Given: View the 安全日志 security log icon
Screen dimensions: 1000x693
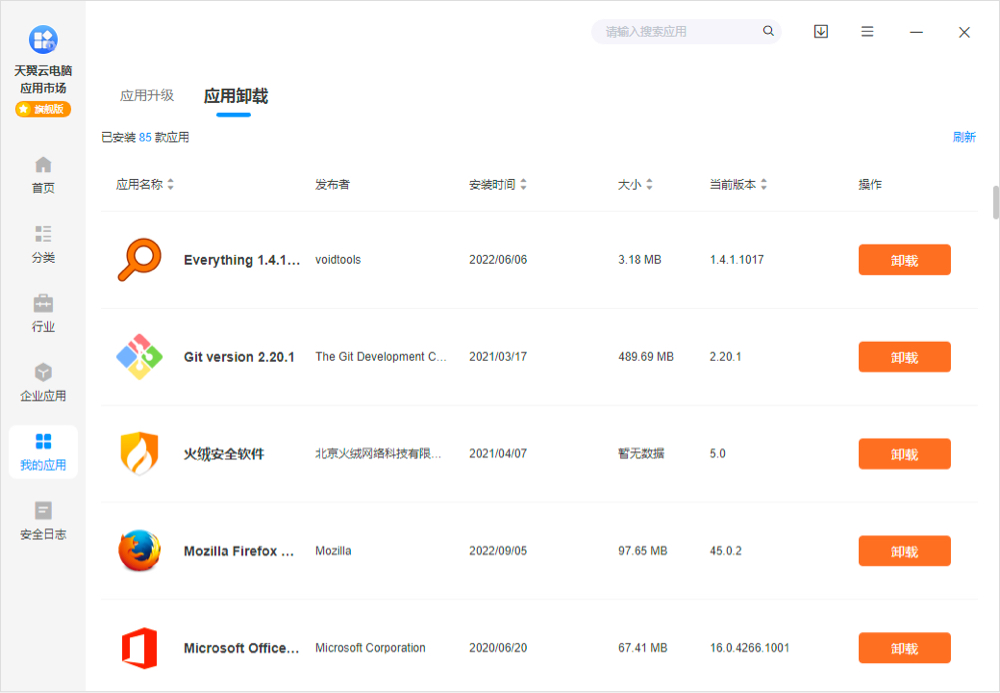Looking at the screenshot, I should [42, 520].
